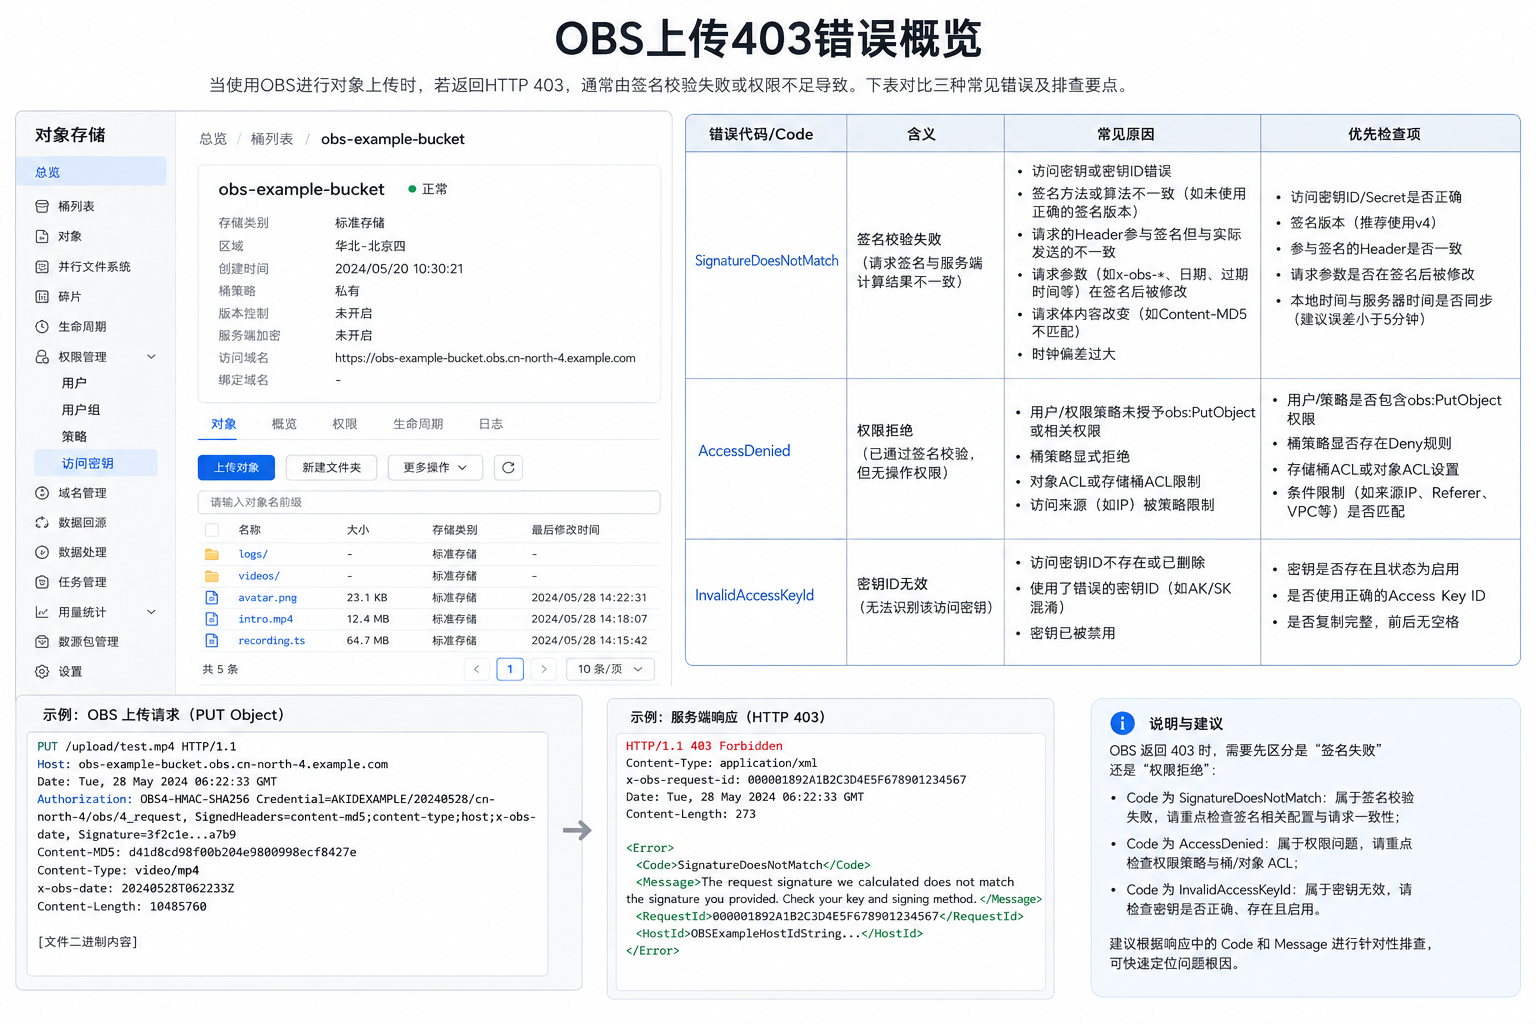Click the recording.ts file icon
Screen dimensions: 1536x1024
click(x=212, y=641)
